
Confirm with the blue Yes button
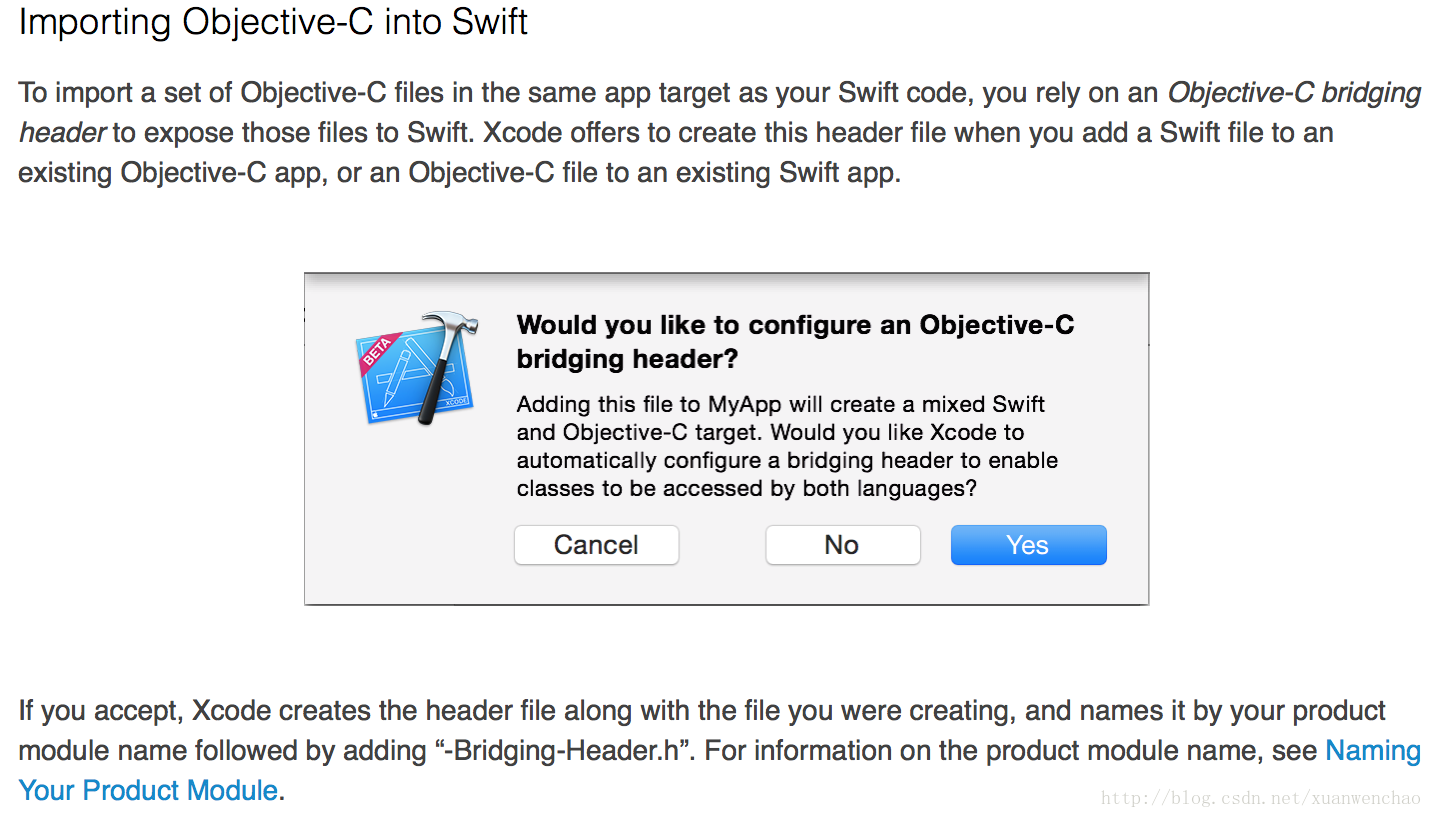click(x=1028, y=545)
